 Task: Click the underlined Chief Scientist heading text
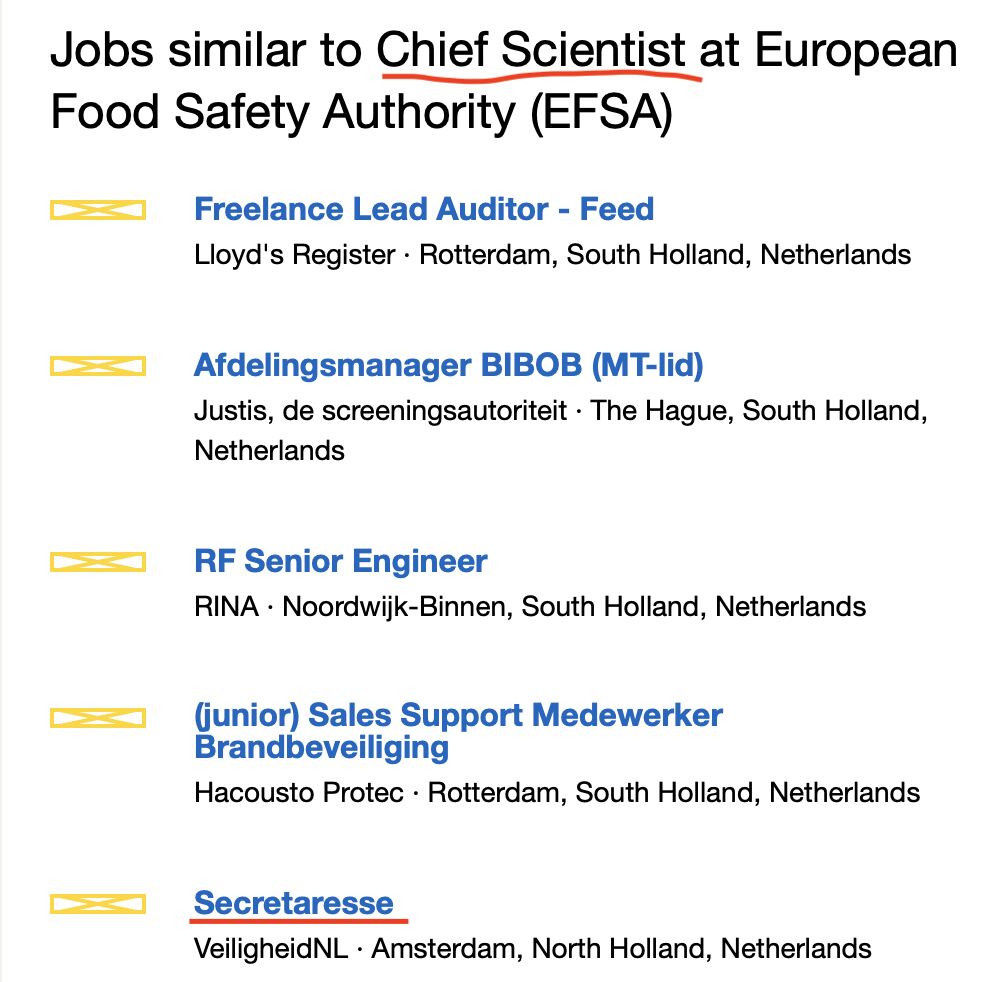[x=532, y=50]
